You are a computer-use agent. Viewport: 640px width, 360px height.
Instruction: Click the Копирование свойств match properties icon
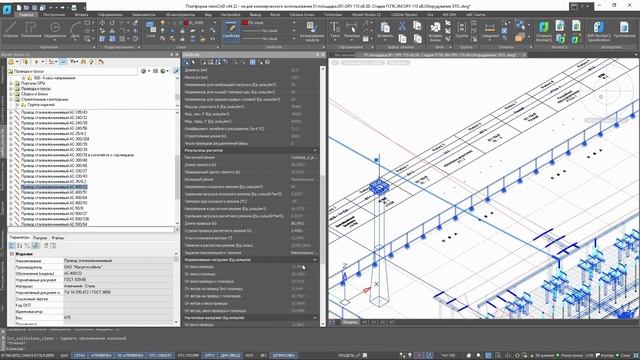coord(312,30)
